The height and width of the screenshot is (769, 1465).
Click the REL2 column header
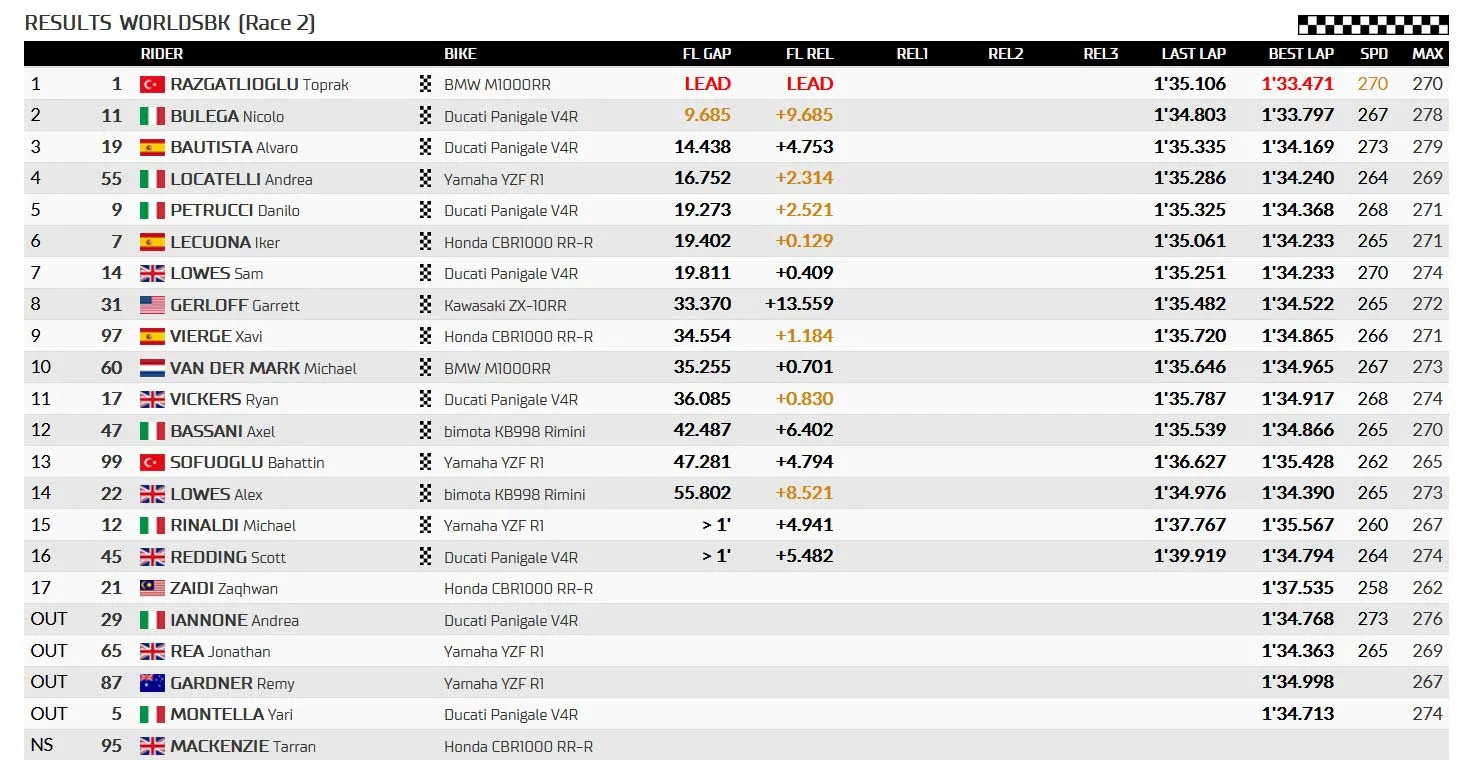[1006, 54]
